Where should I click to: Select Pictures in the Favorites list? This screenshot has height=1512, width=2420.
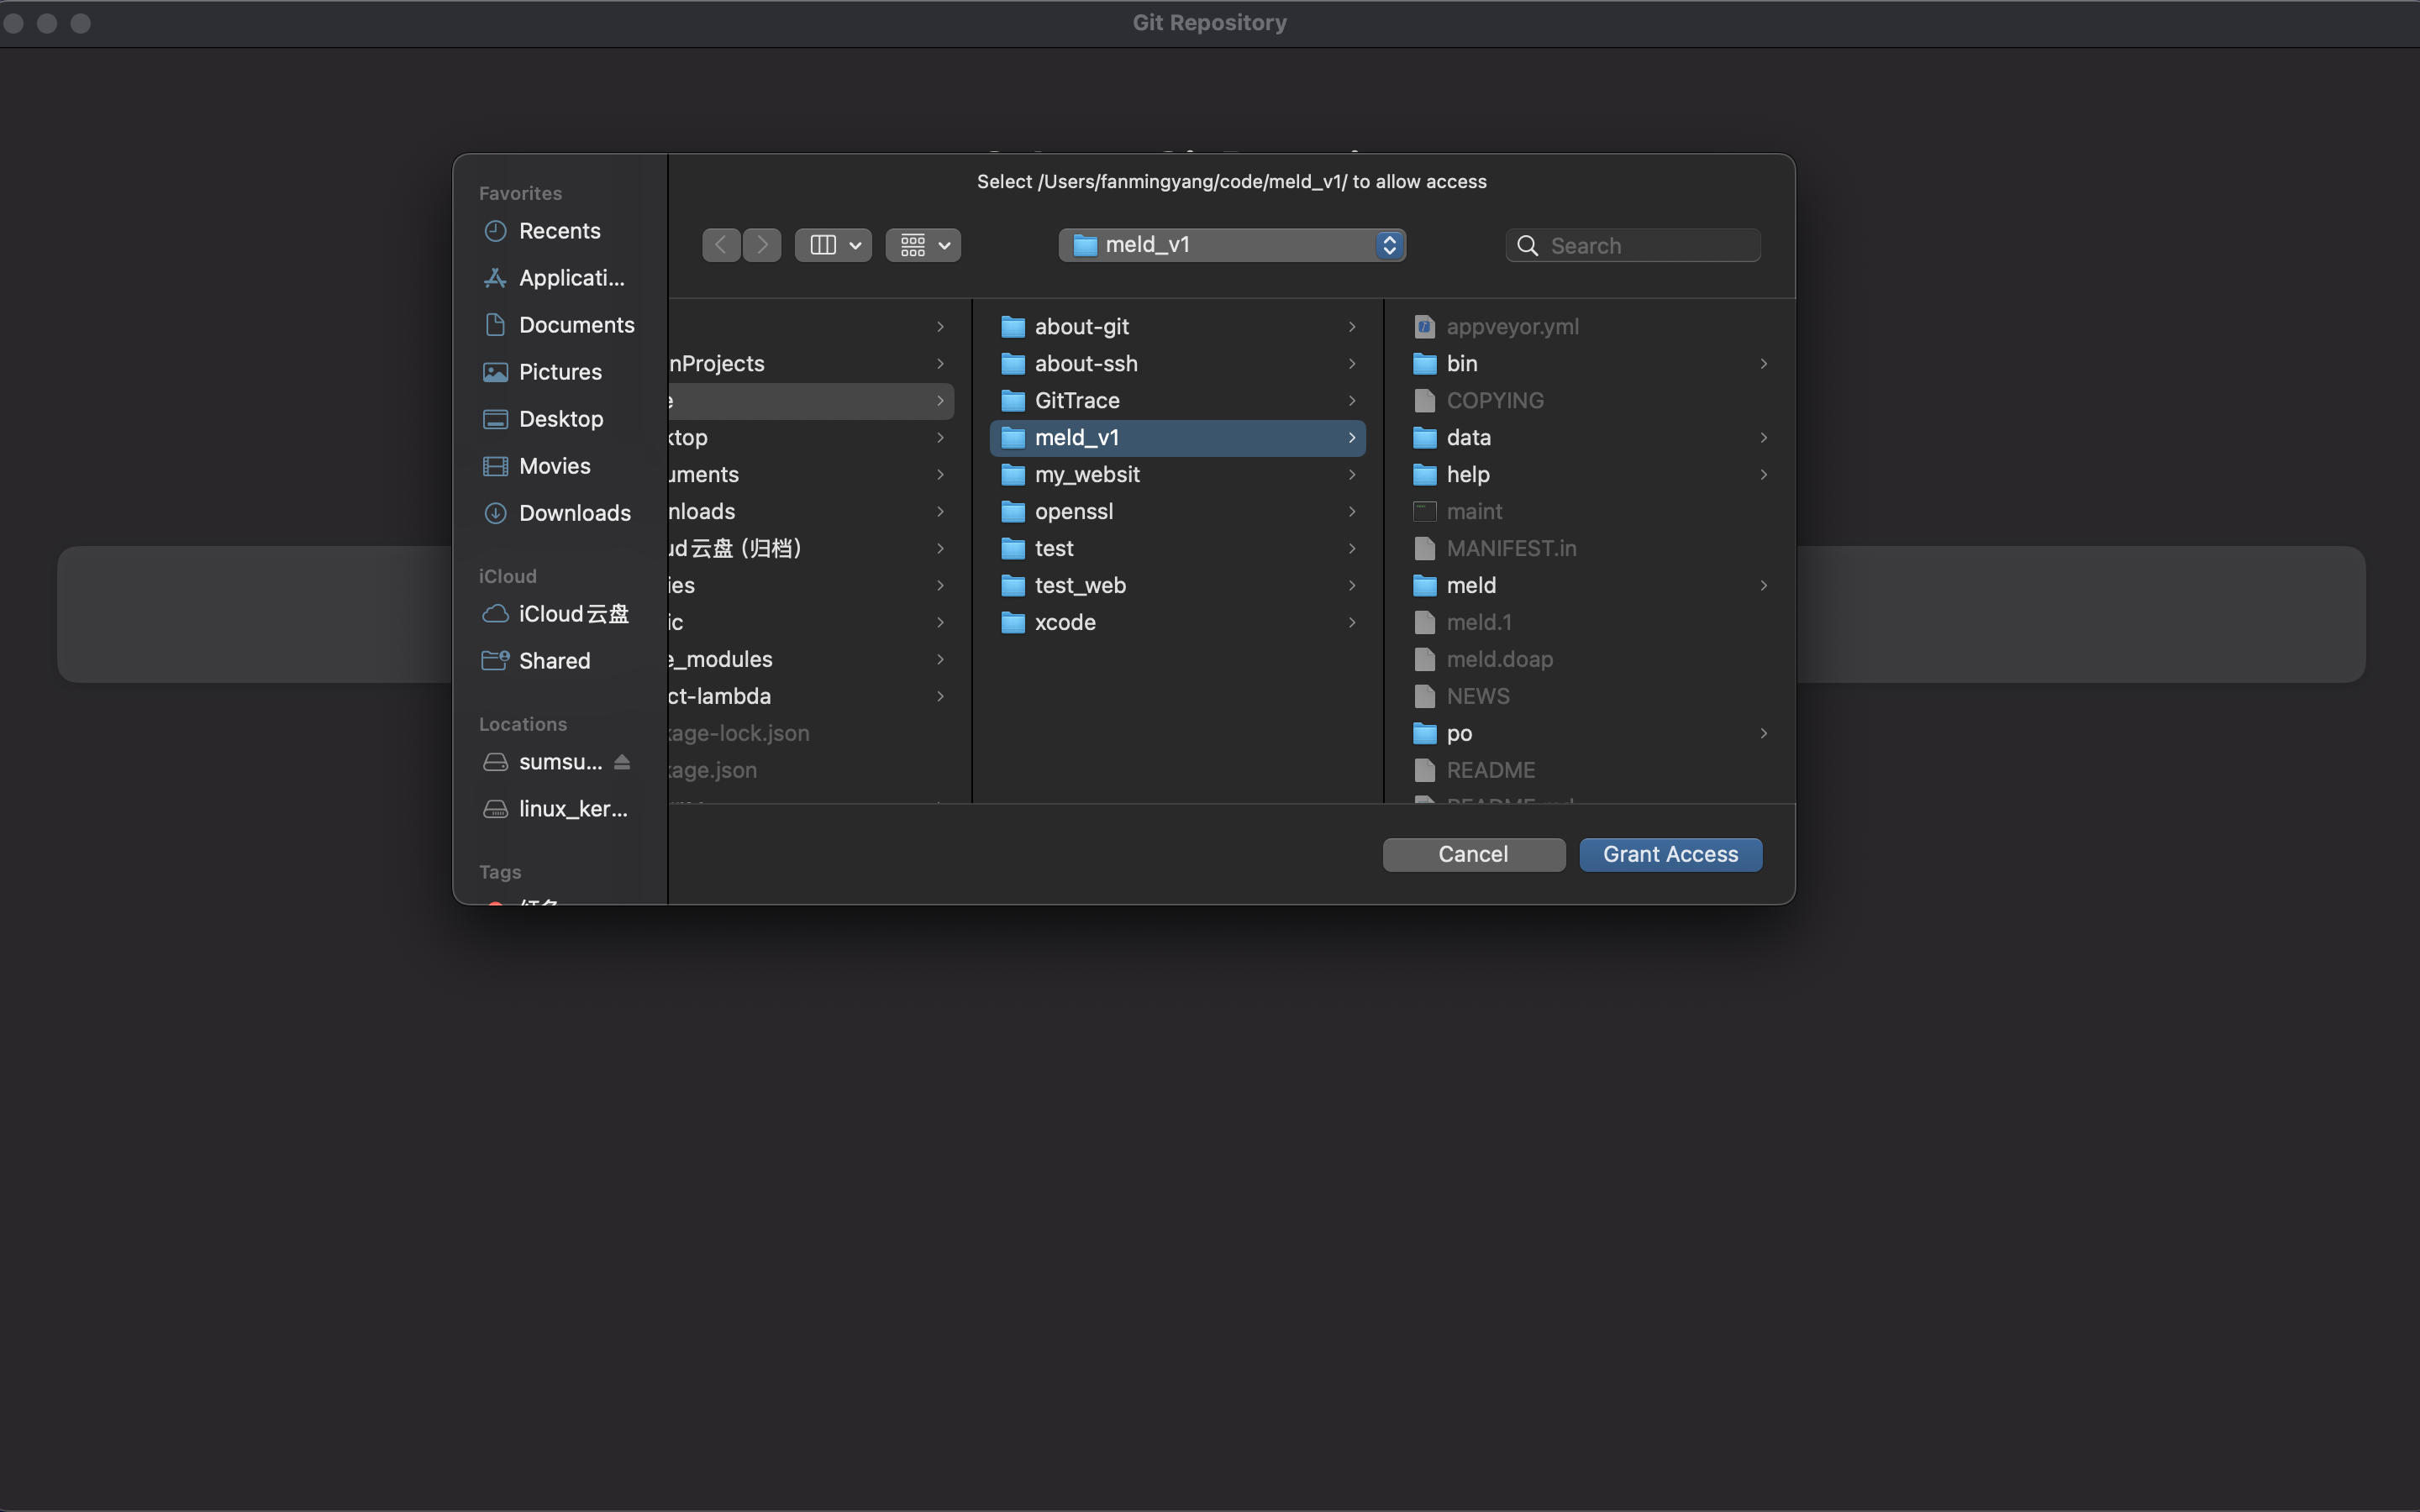[560, 371]
